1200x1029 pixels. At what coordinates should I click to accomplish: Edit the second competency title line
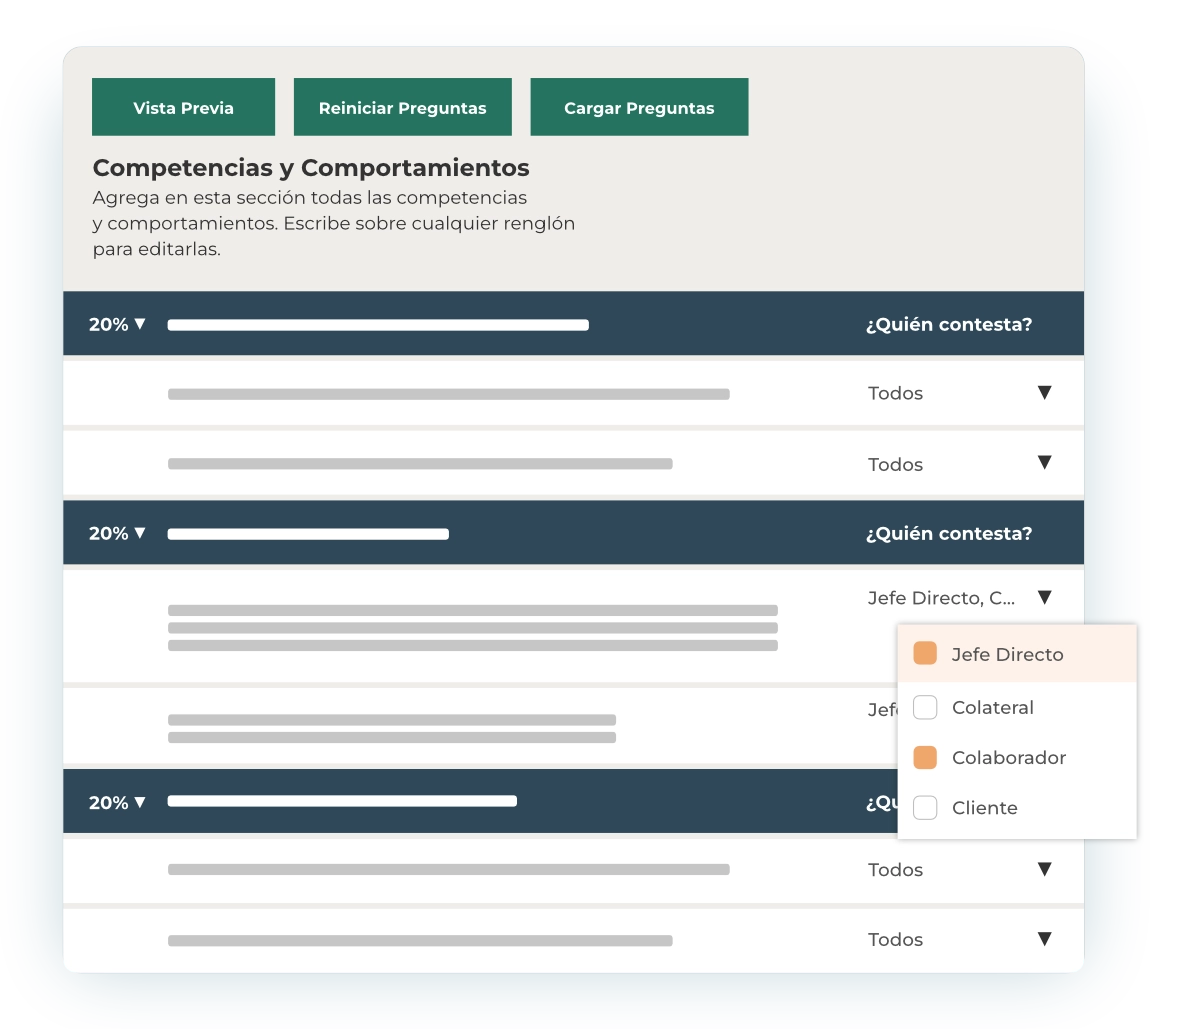point(308,534)
